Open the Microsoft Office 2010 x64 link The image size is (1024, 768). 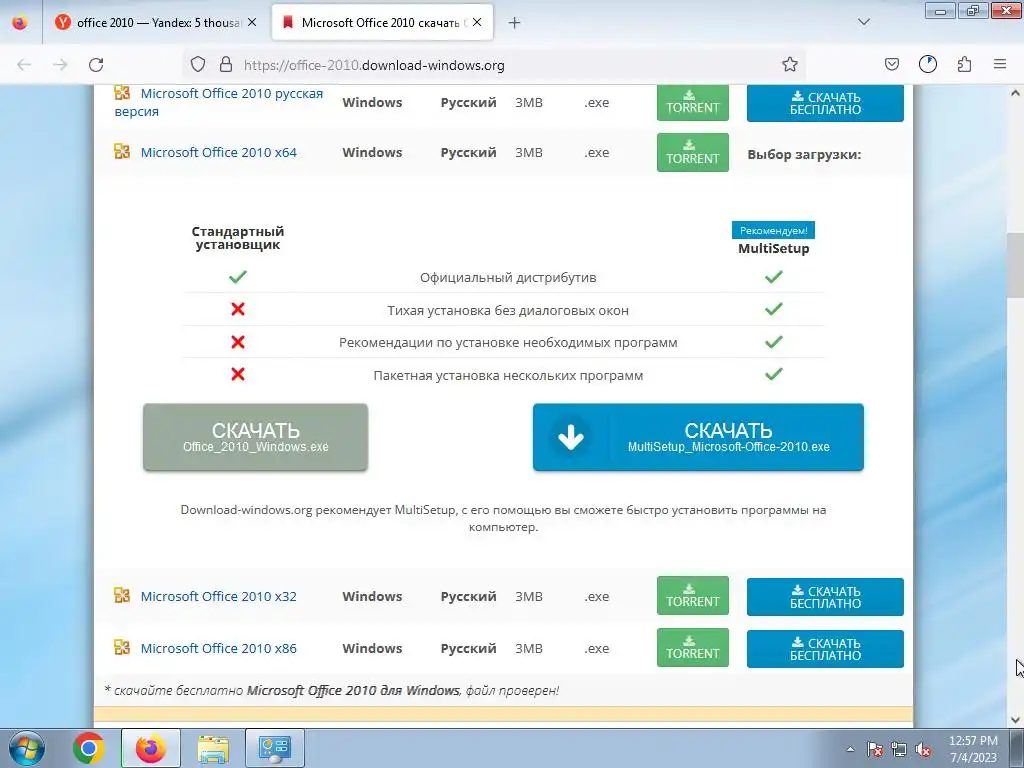pos(219,152)
